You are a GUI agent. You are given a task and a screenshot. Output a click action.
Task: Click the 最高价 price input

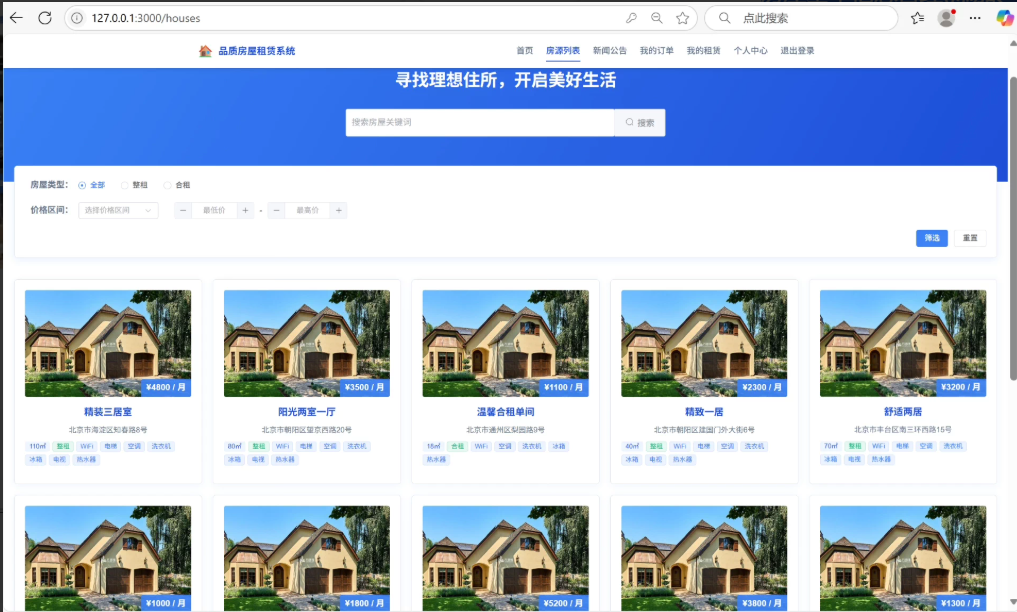[307, 210]
